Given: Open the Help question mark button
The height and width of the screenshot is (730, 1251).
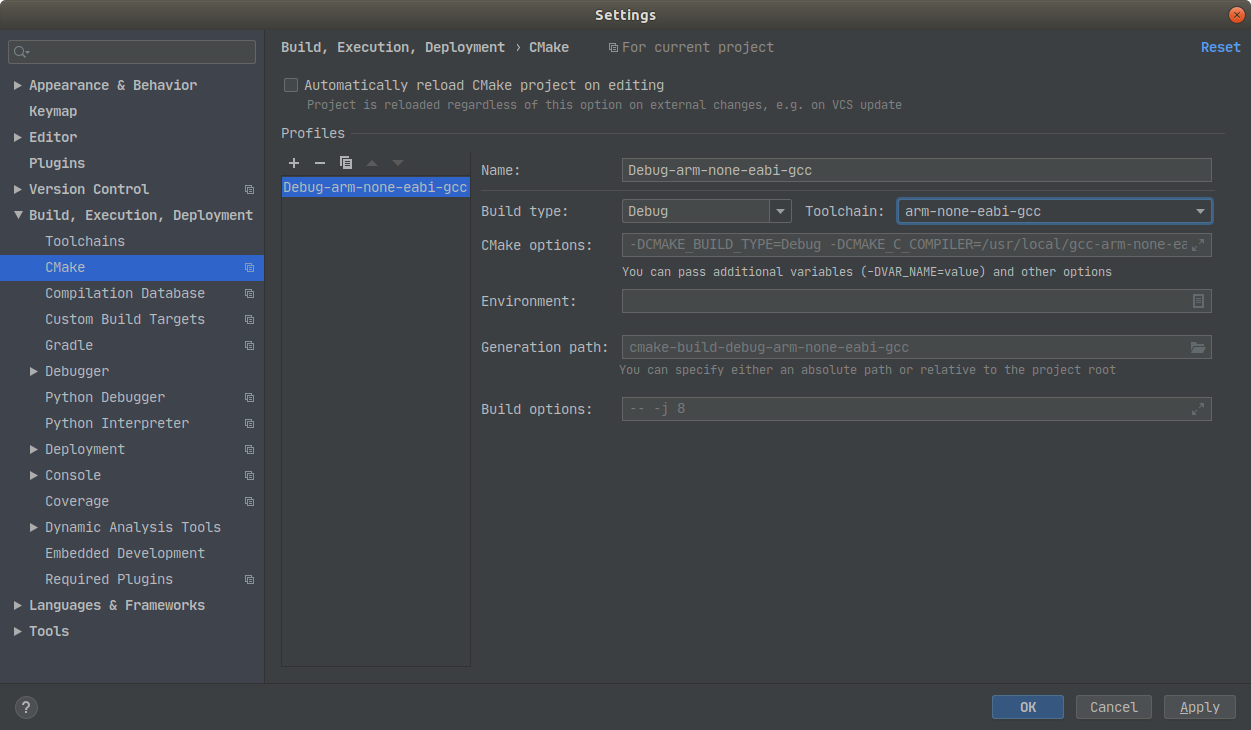Looking at the screenshot, I should [x=27, y=707].
